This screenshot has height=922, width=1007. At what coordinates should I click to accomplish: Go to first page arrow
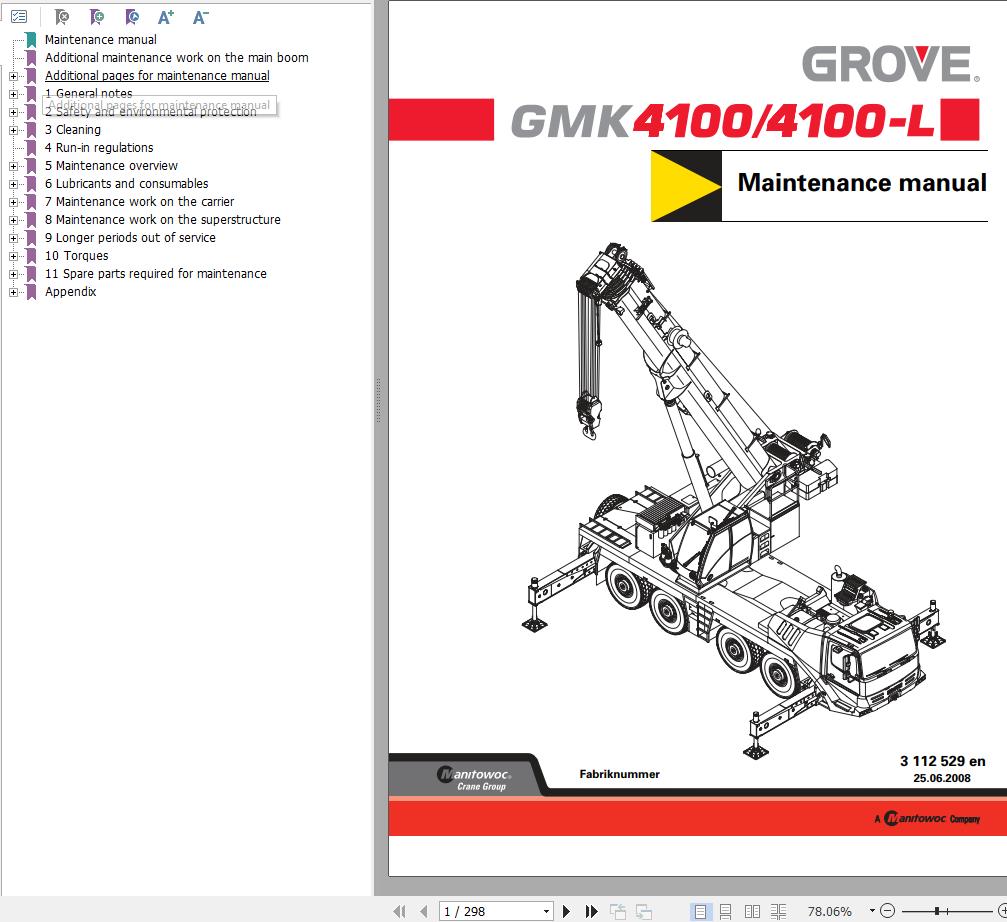click(x=399, y=911)
